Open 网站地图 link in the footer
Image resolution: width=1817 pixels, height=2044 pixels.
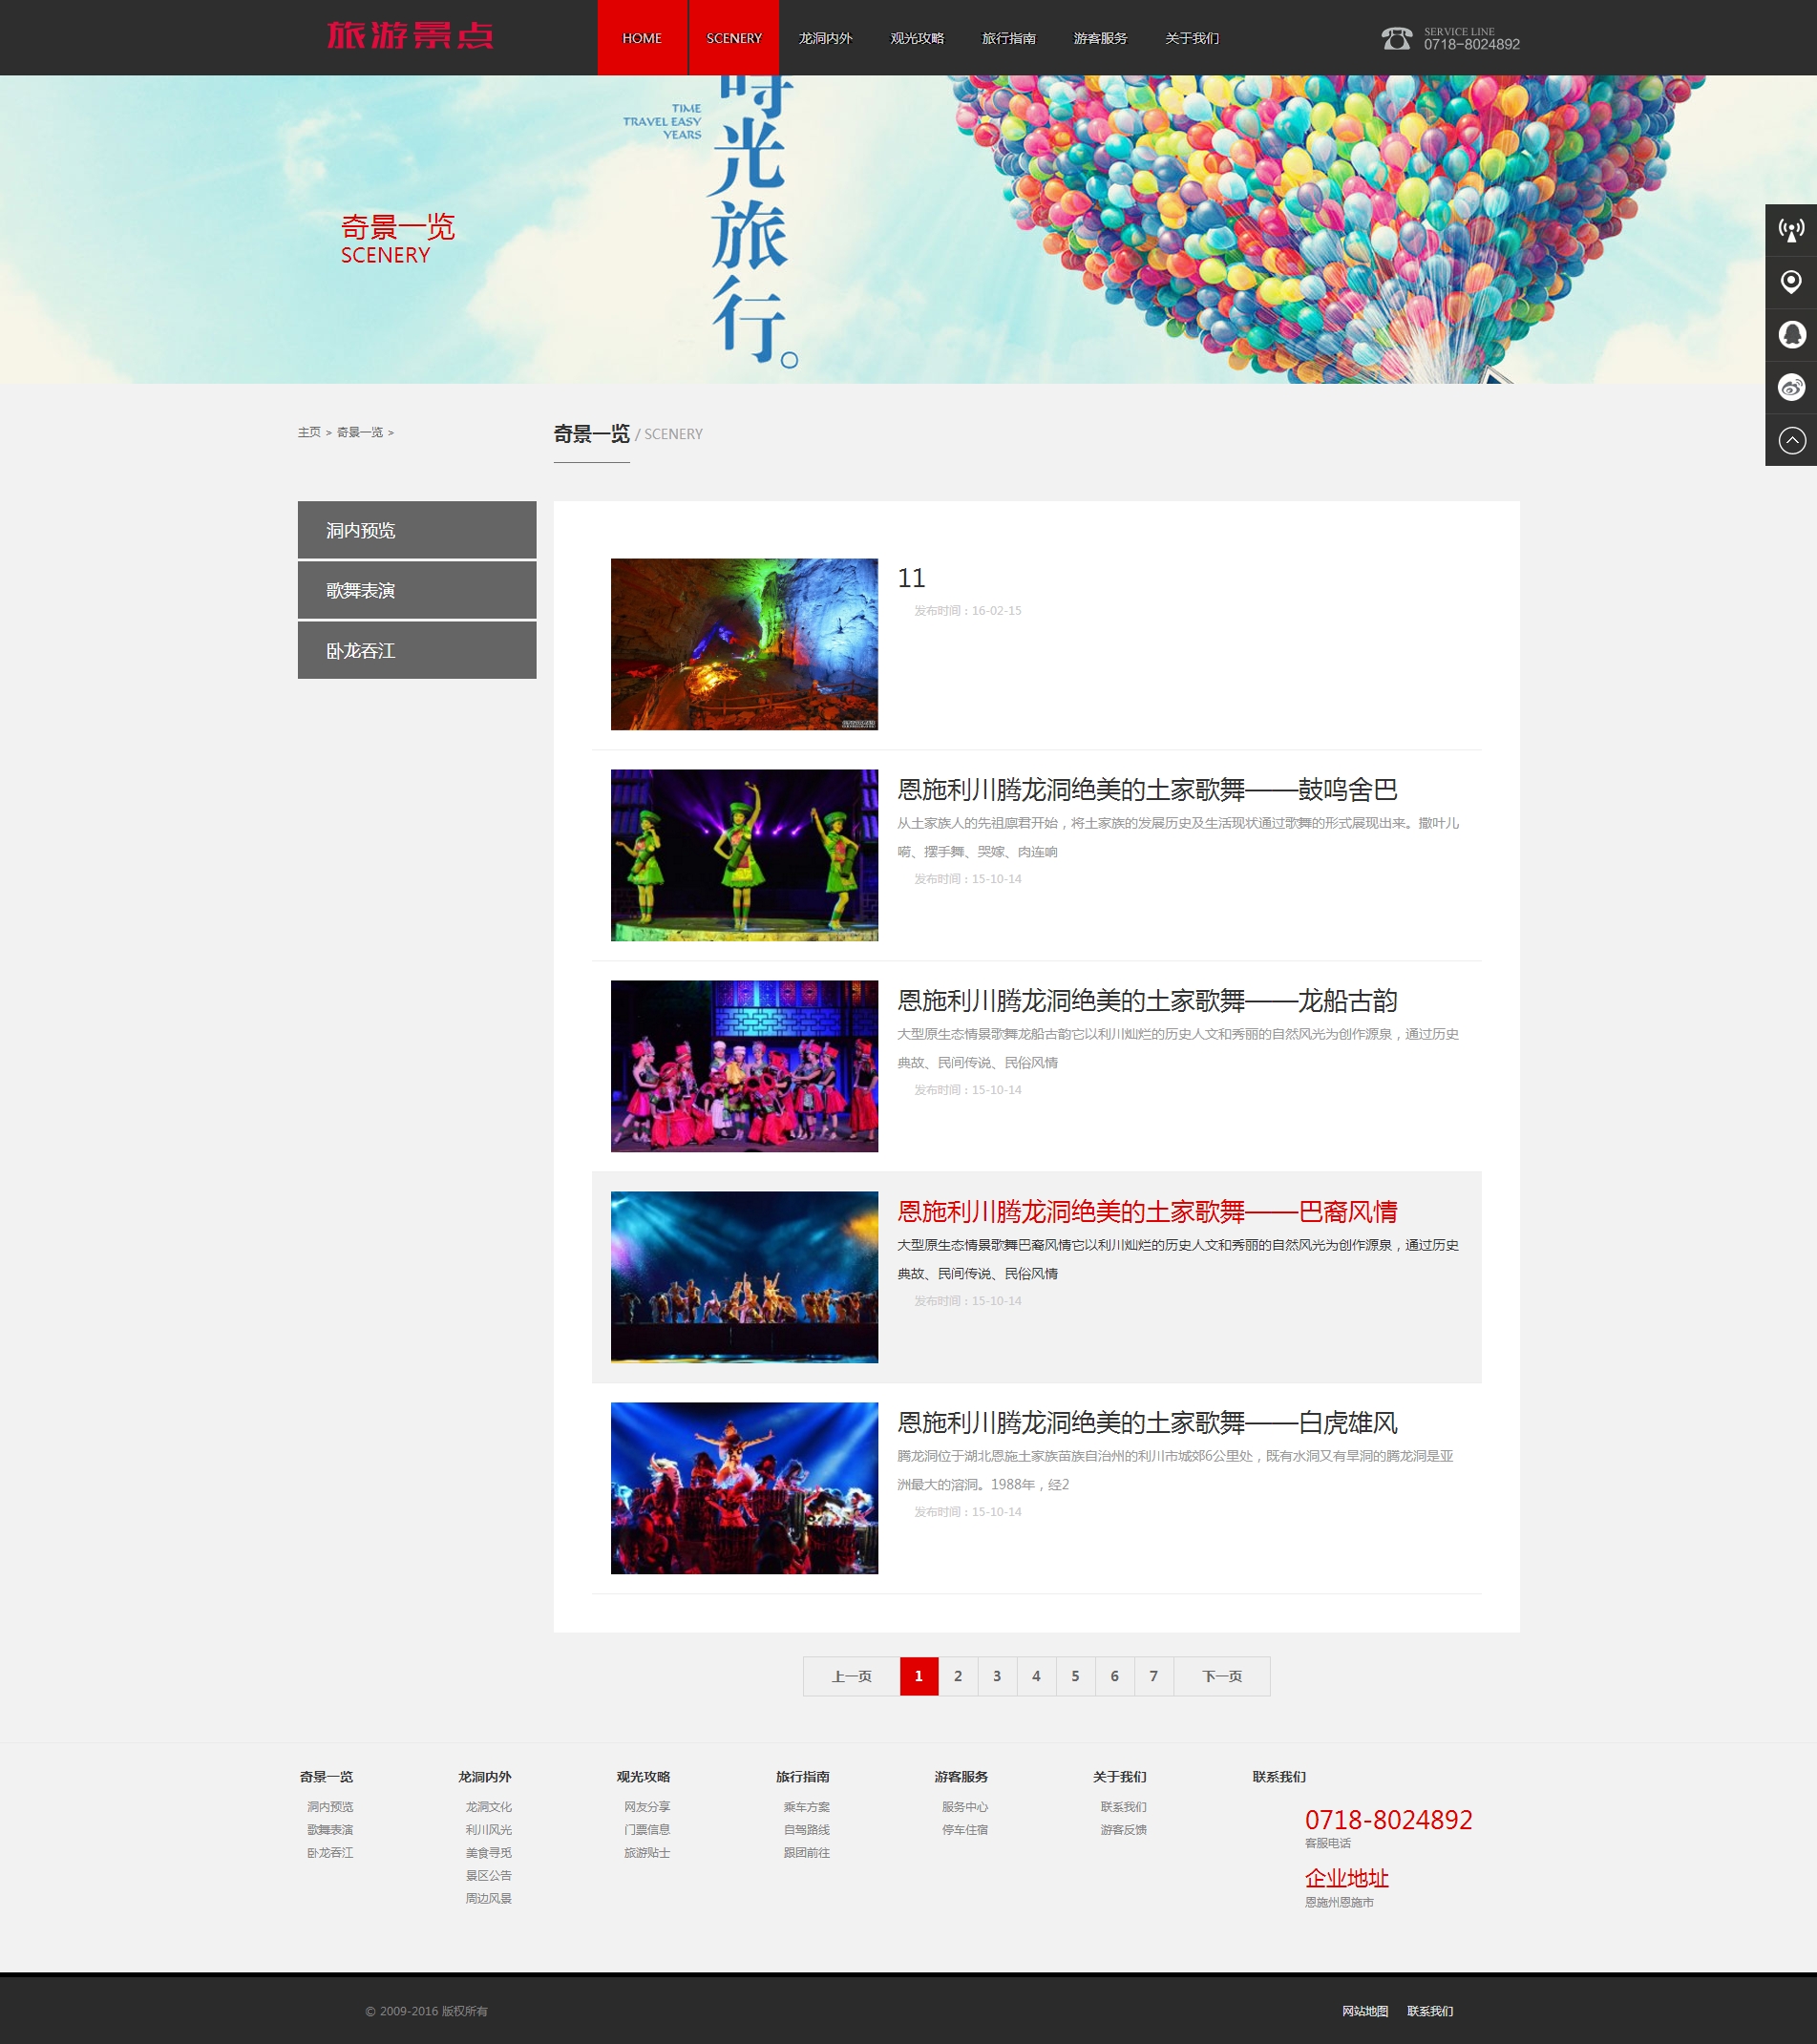pyautogui.click(x=1364, y=2011)
